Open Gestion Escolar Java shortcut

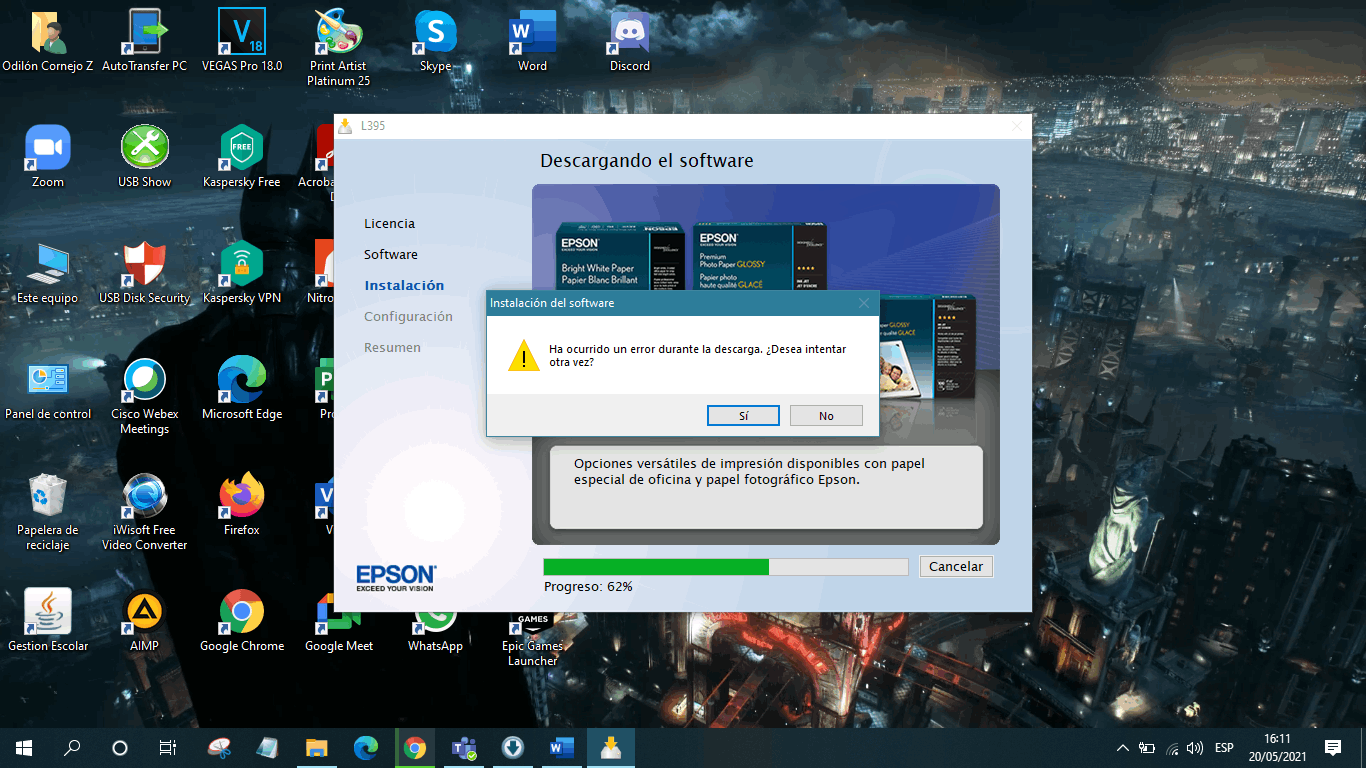pos(47,622)
